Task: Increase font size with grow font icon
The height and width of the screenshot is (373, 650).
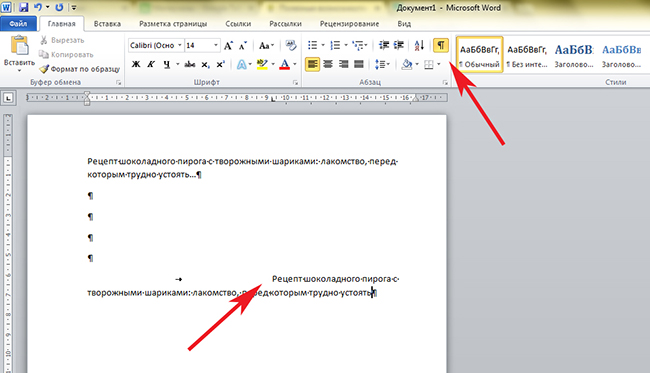Action: click(x=228, y=45)
